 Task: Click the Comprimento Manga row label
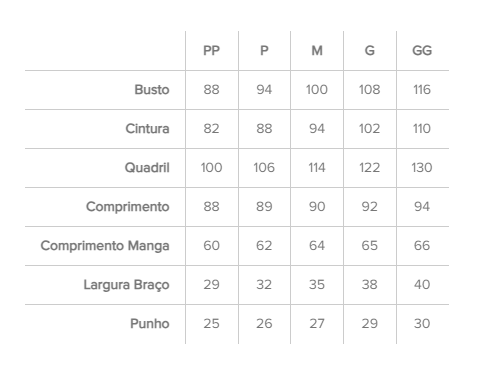pos(105,246)
